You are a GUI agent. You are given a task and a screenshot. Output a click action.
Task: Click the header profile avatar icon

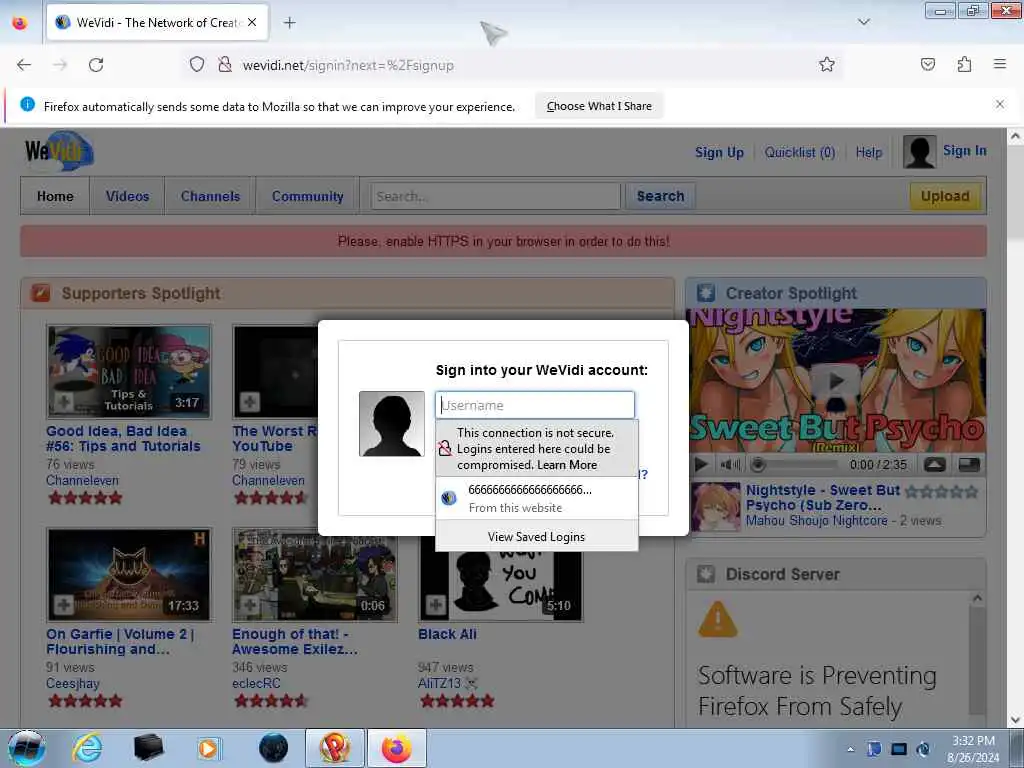[920, 152]
